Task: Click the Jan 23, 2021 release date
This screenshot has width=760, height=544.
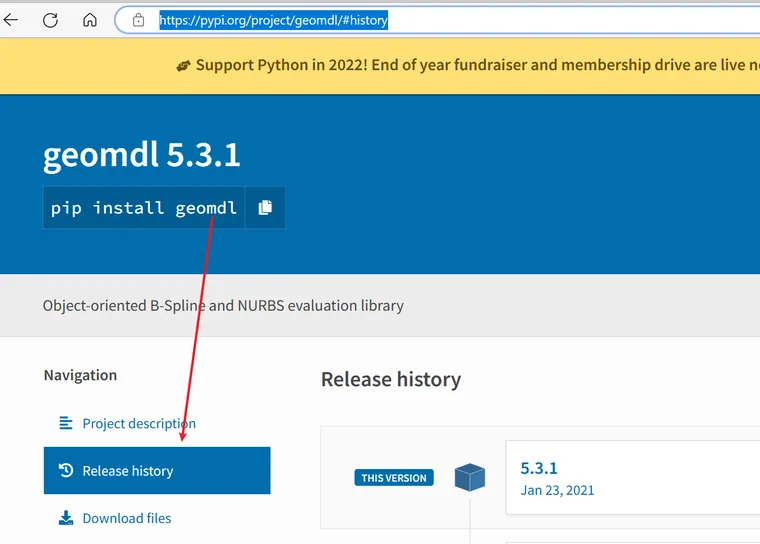Action: point(557,490)
